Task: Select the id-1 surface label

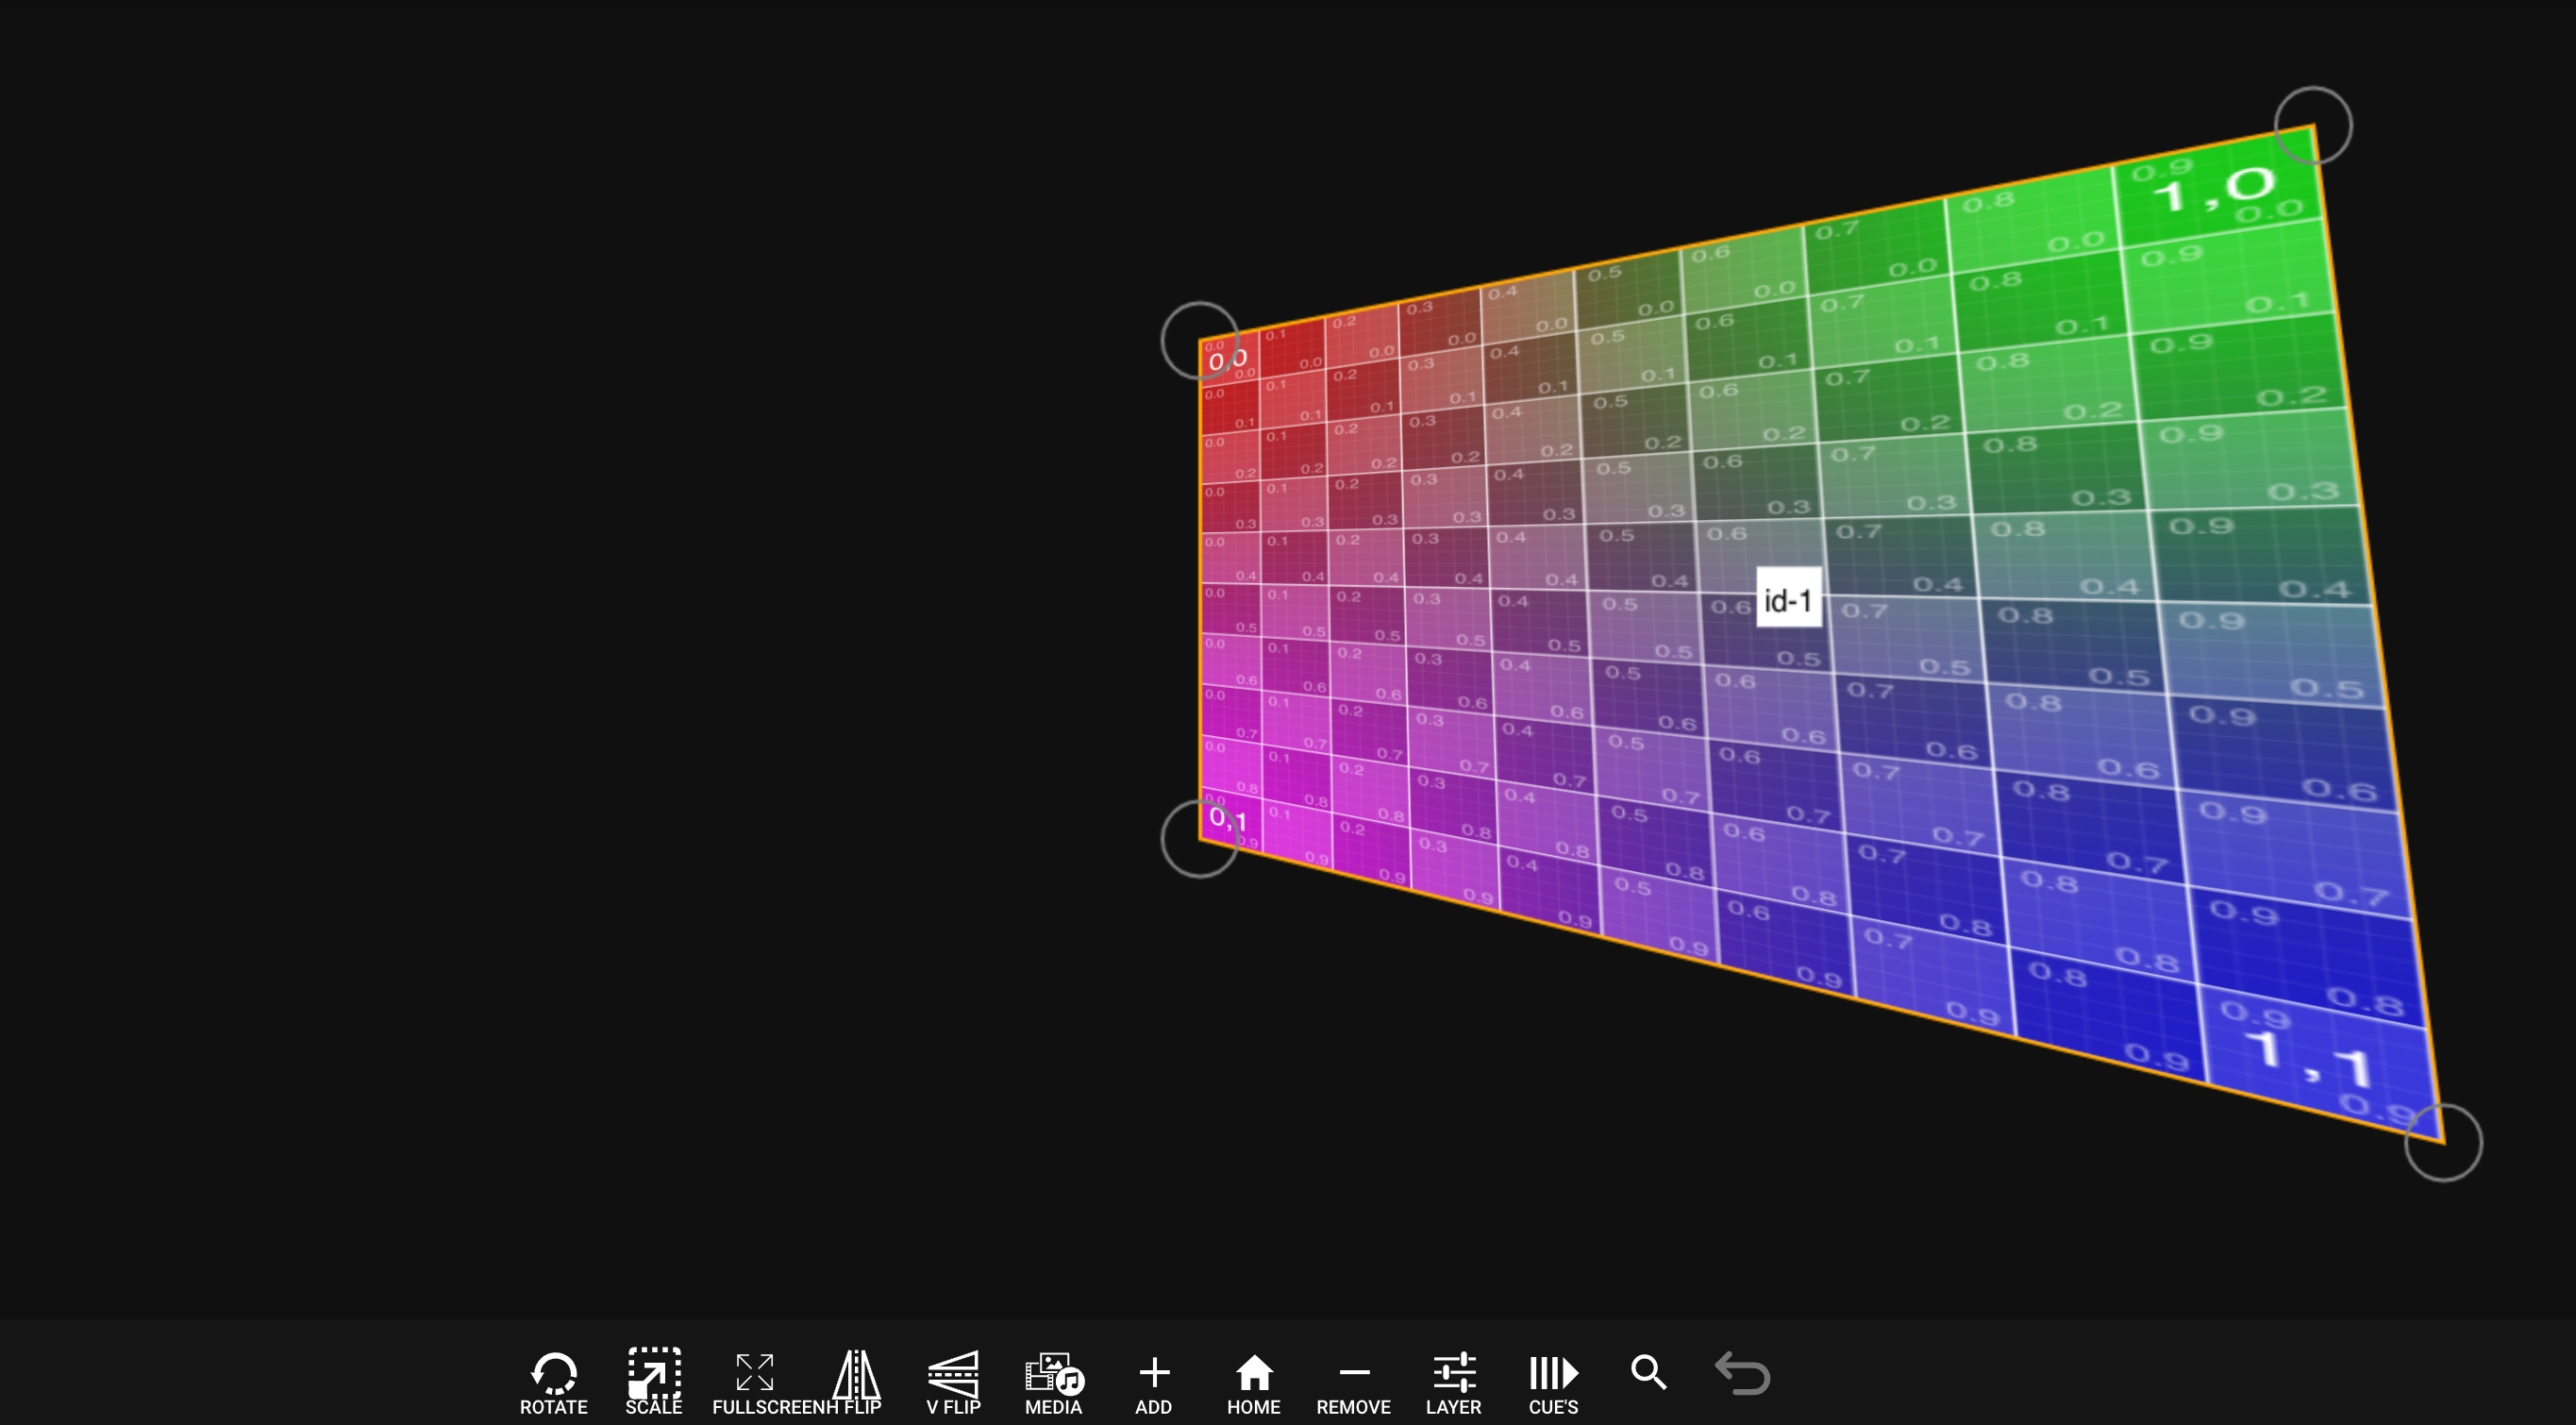Action: point(1788,598)
